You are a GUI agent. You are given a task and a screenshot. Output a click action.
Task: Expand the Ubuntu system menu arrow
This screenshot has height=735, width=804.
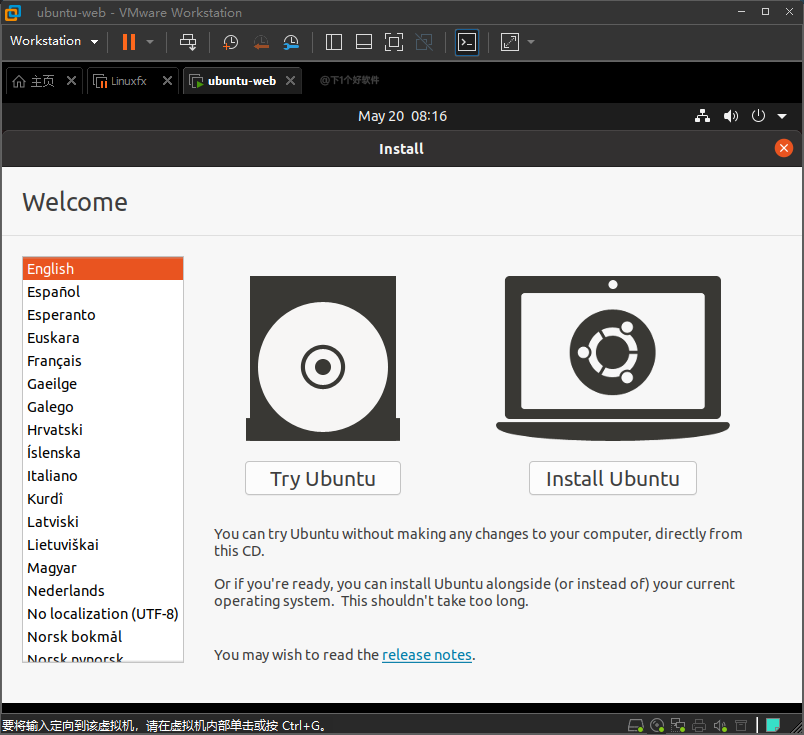click(x=782, y=116)
